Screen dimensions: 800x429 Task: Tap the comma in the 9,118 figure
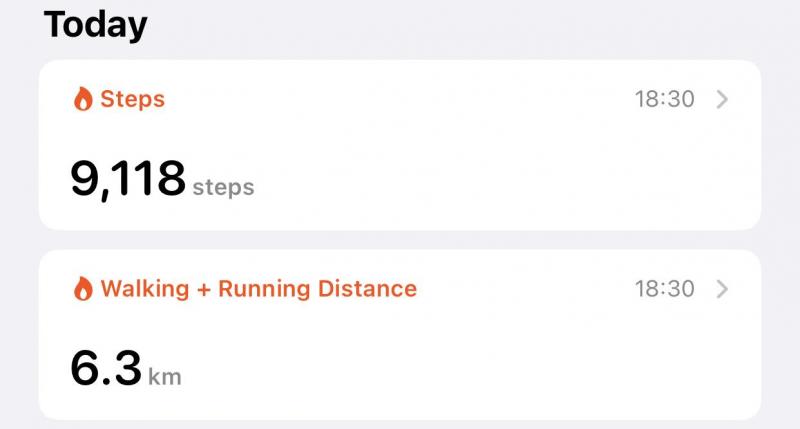(x=105, y=195)
